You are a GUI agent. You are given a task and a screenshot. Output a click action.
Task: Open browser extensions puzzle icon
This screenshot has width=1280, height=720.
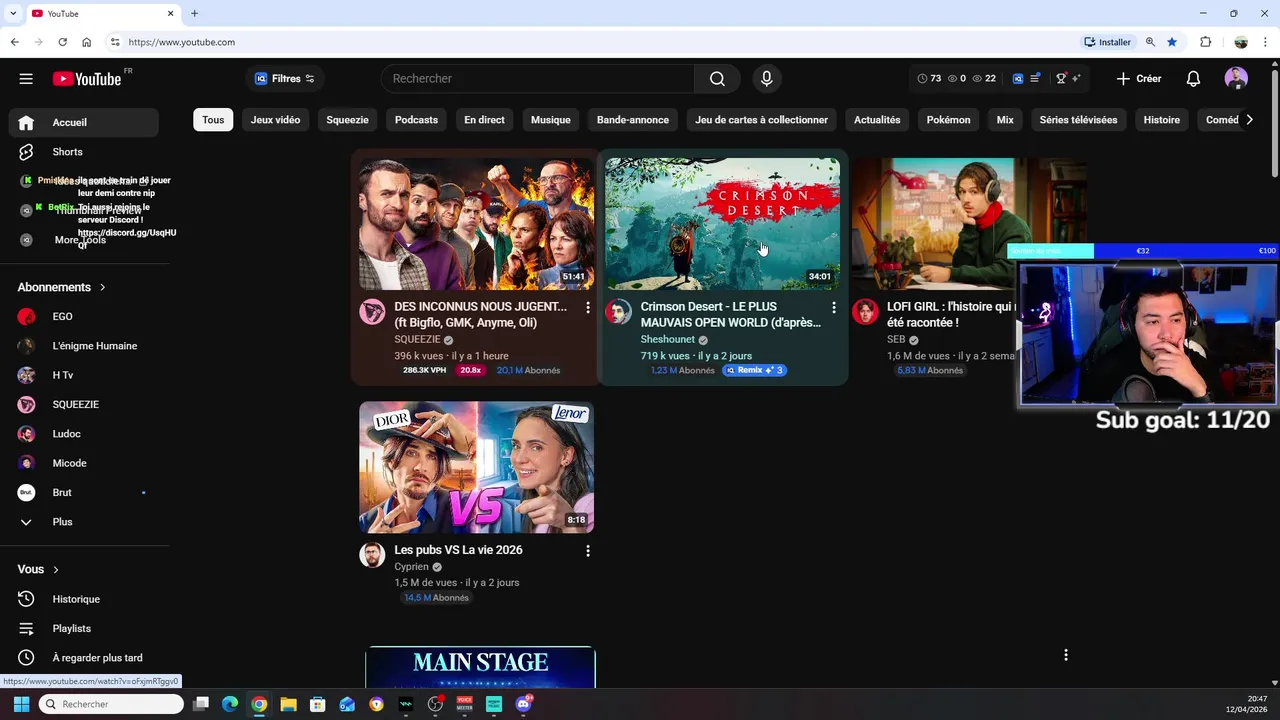(x=1205, y=42)
